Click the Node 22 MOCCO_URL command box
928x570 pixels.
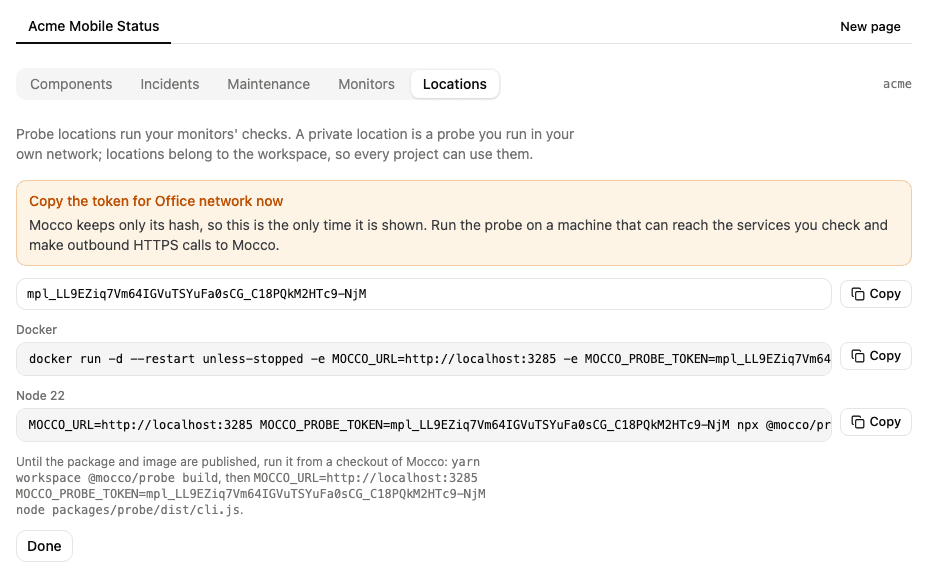424,424
